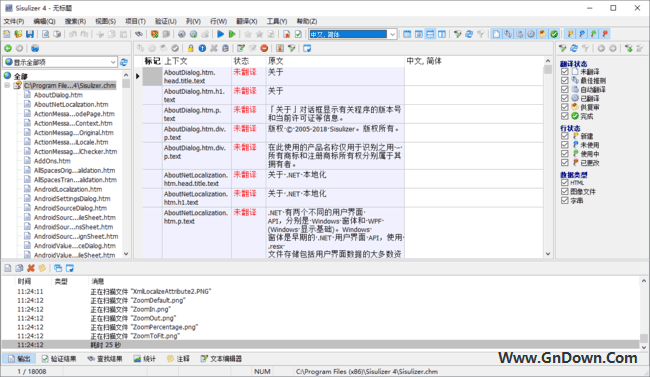This screenshot has height=377, width=650.
Task: Click the yellow padlock lock icon
Action: click(190, 49)
